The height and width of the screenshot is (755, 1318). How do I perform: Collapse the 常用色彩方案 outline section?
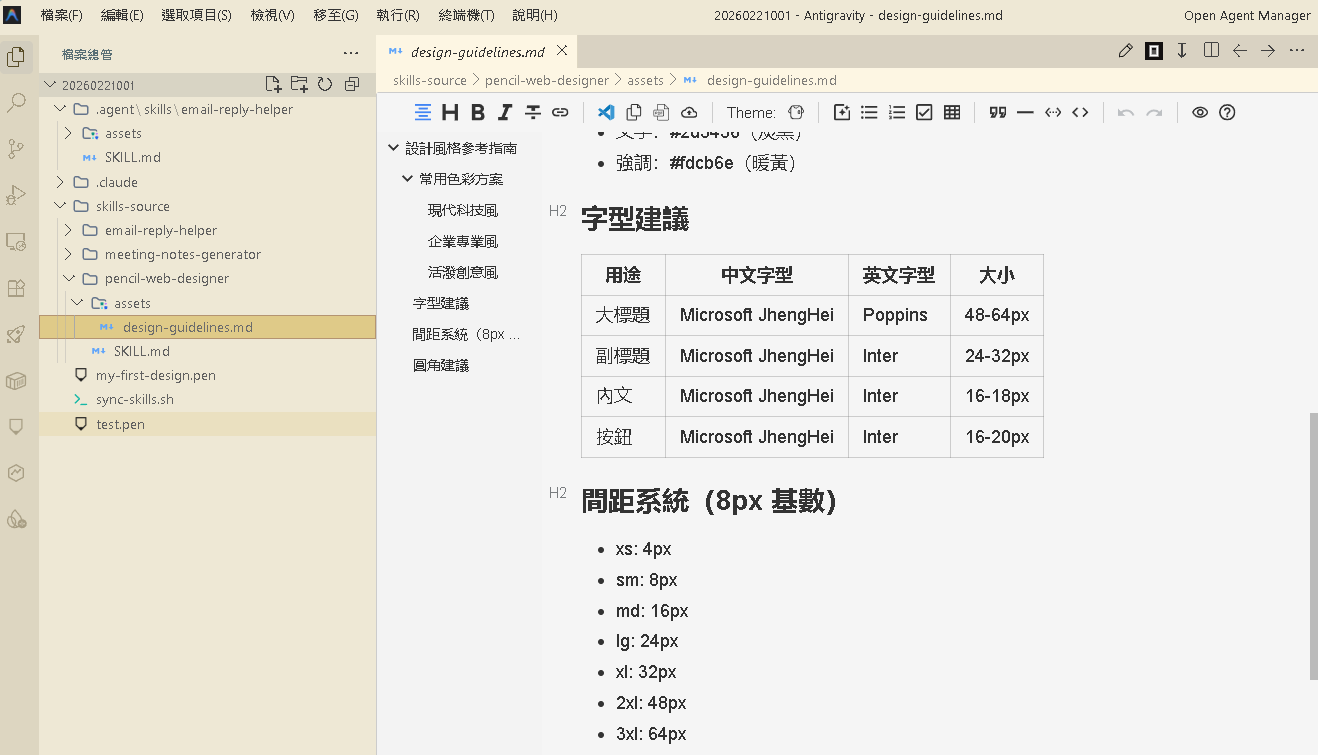[x=408, y=178]
